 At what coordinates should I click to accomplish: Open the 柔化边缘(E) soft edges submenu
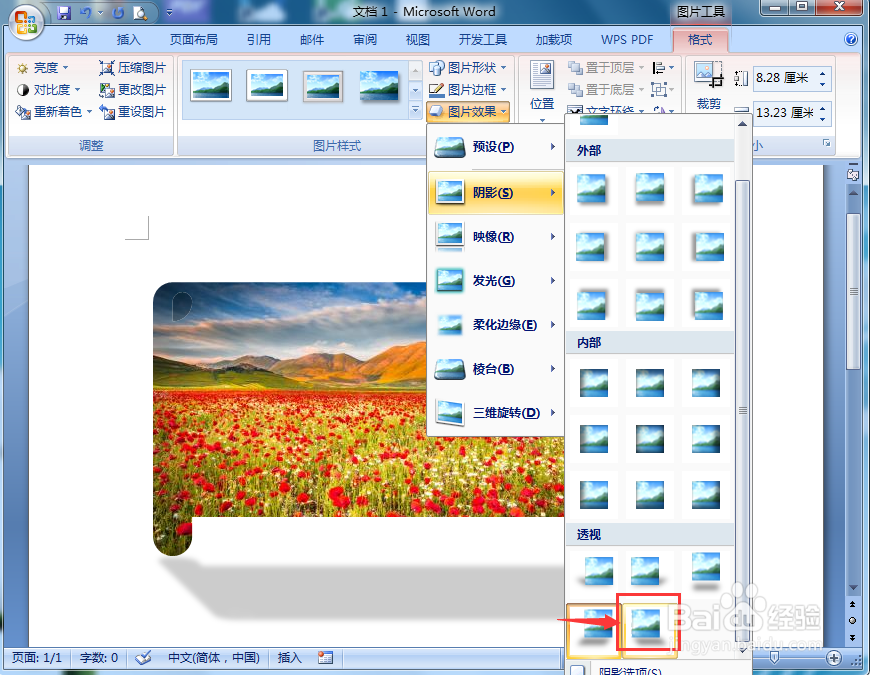(x=495, y=325)
